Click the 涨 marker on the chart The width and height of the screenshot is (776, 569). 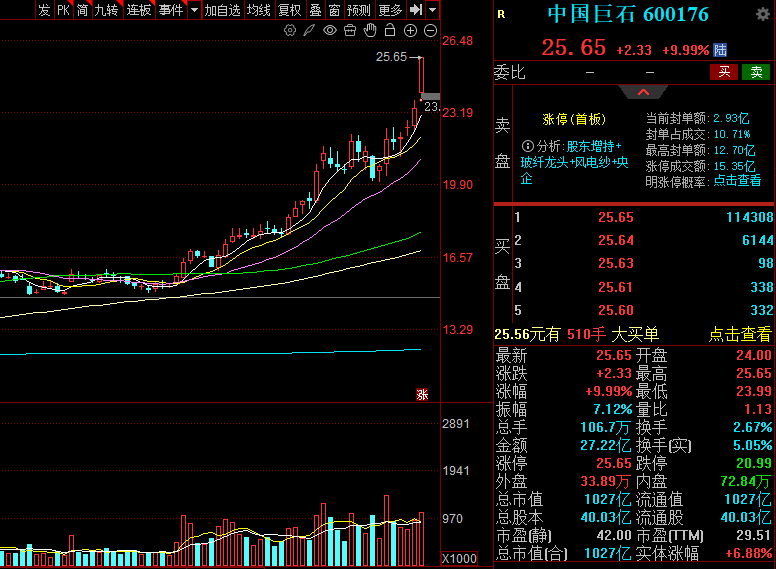[422, 394]
